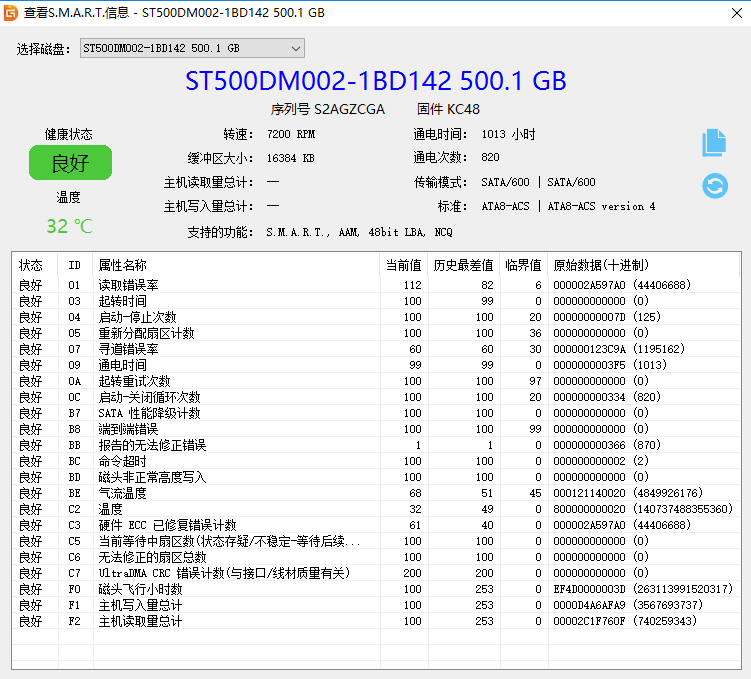
Task: Select the 启动-关闭循环次数 row
Action: [x=376, y=397]
